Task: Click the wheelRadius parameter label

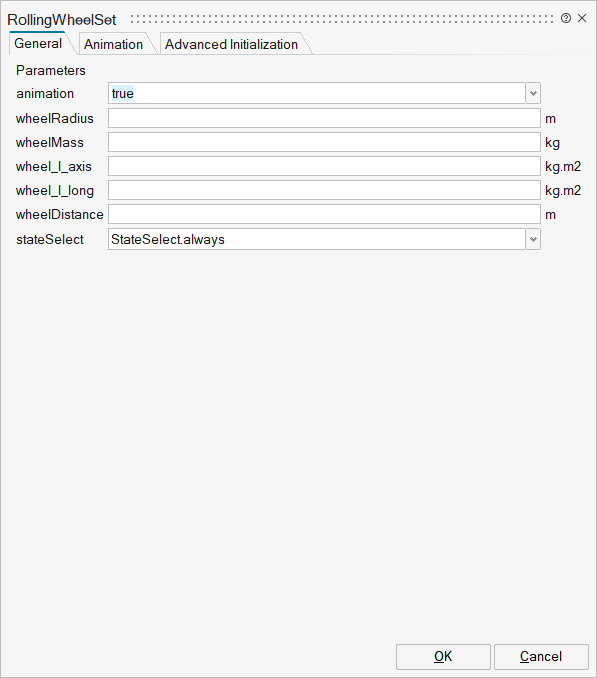Action: point(54,118)
